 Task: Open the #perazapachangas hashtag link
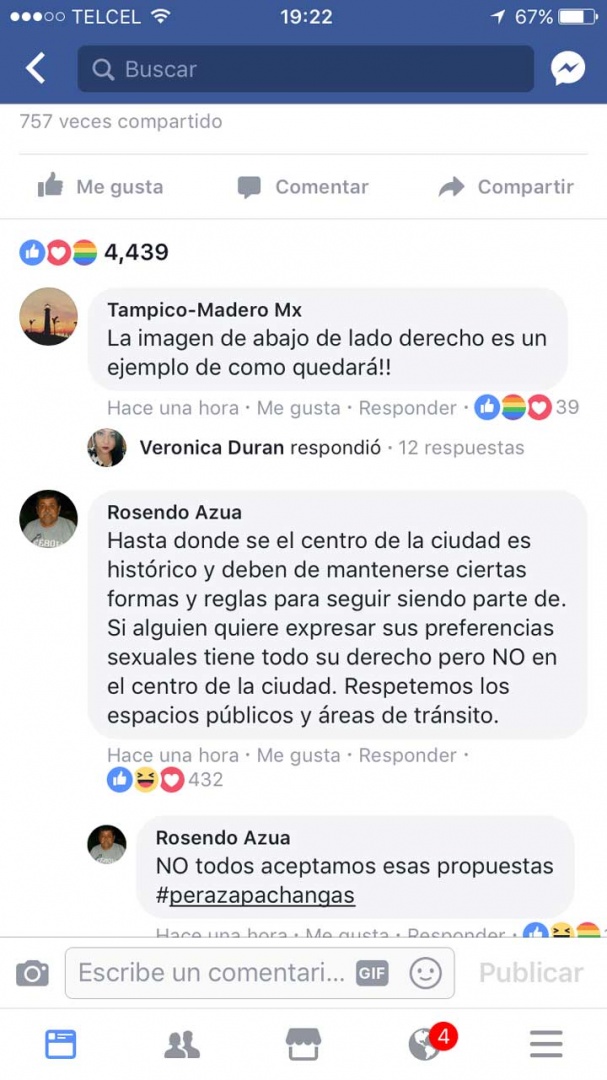pos(255,895)
